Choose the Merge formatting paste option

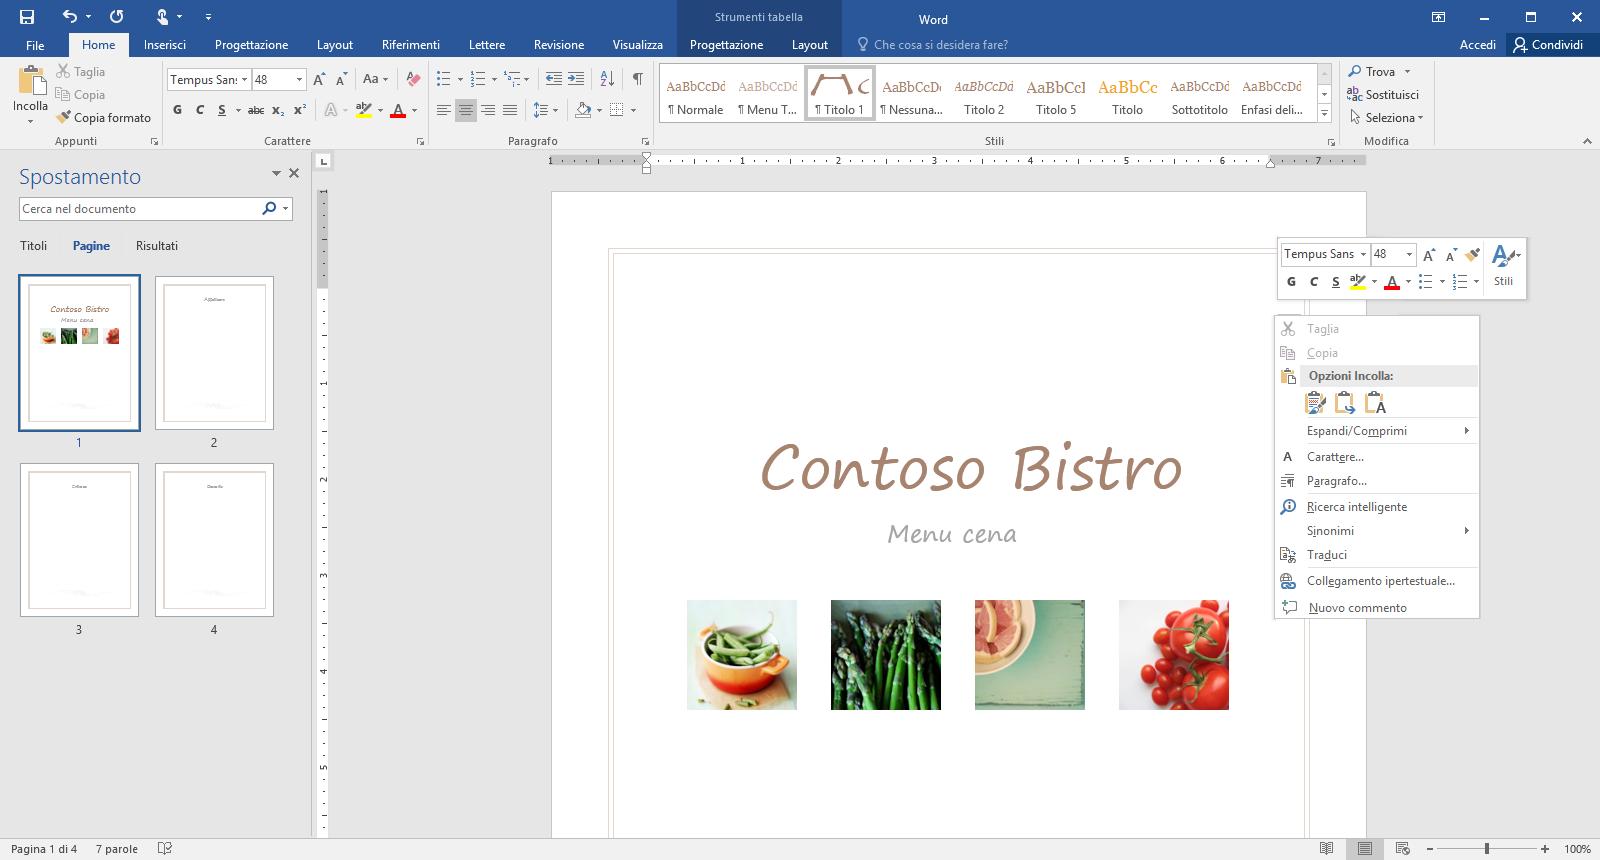click(x=1345, y=403)
